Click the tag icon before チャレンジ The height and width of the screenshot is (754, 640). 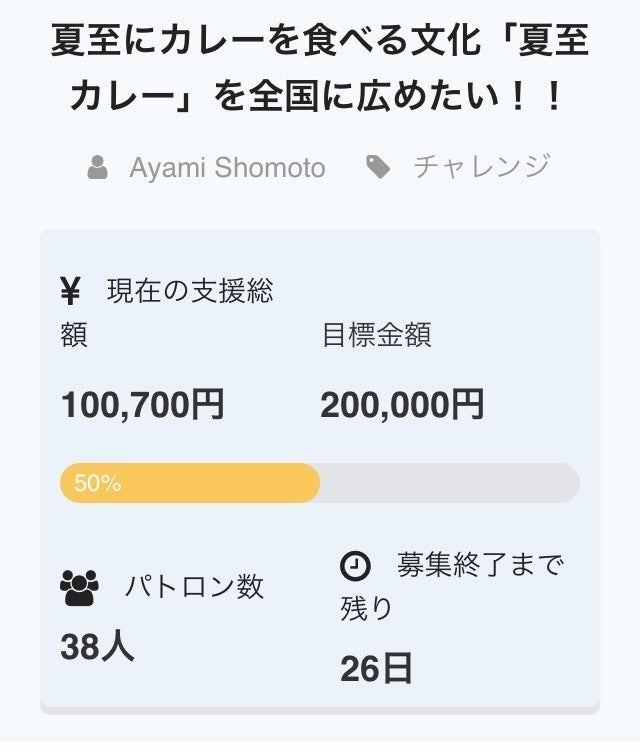click(x=378, y=167)
